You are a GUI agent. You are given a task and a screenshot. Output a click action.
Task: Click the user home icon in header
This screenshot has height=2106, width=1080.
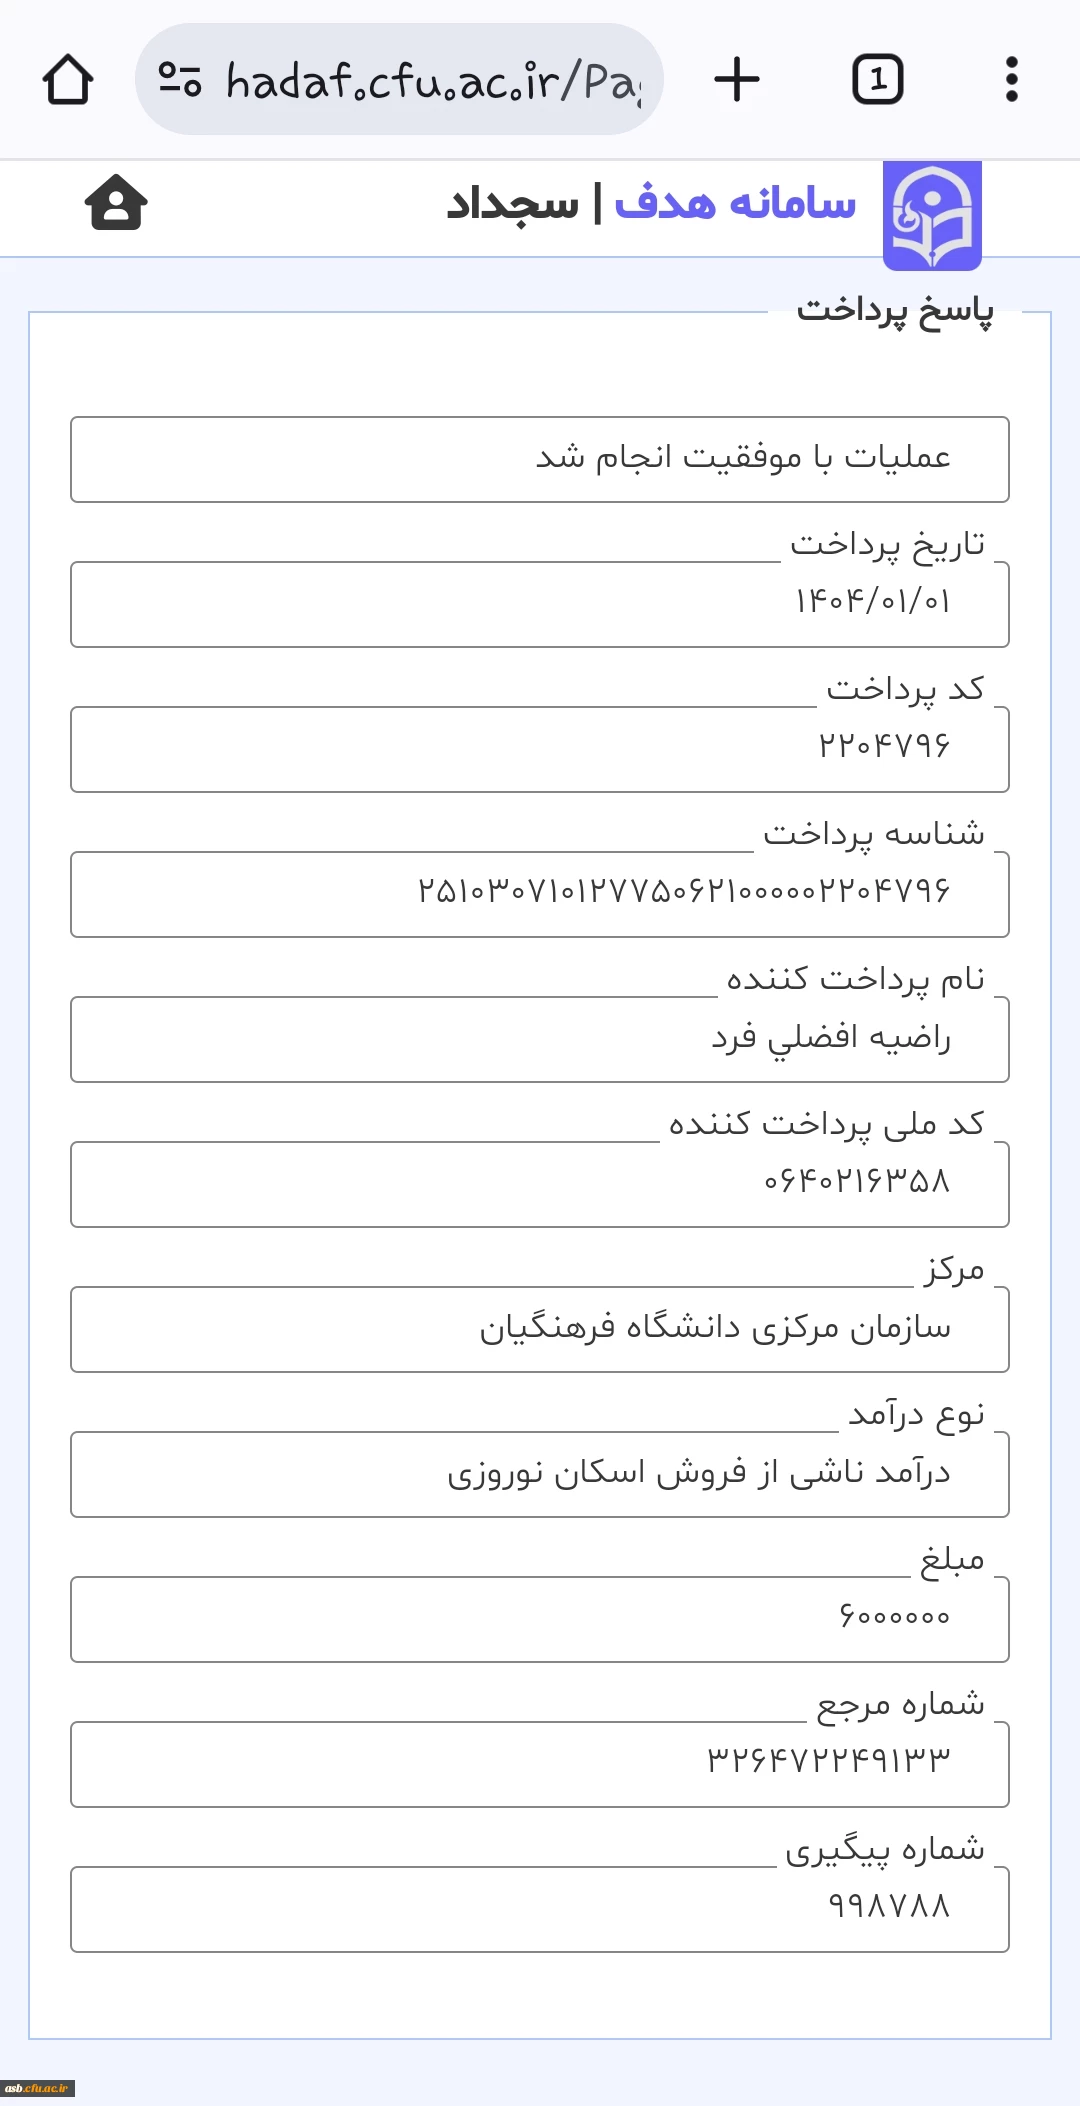(x=116, y=203)
